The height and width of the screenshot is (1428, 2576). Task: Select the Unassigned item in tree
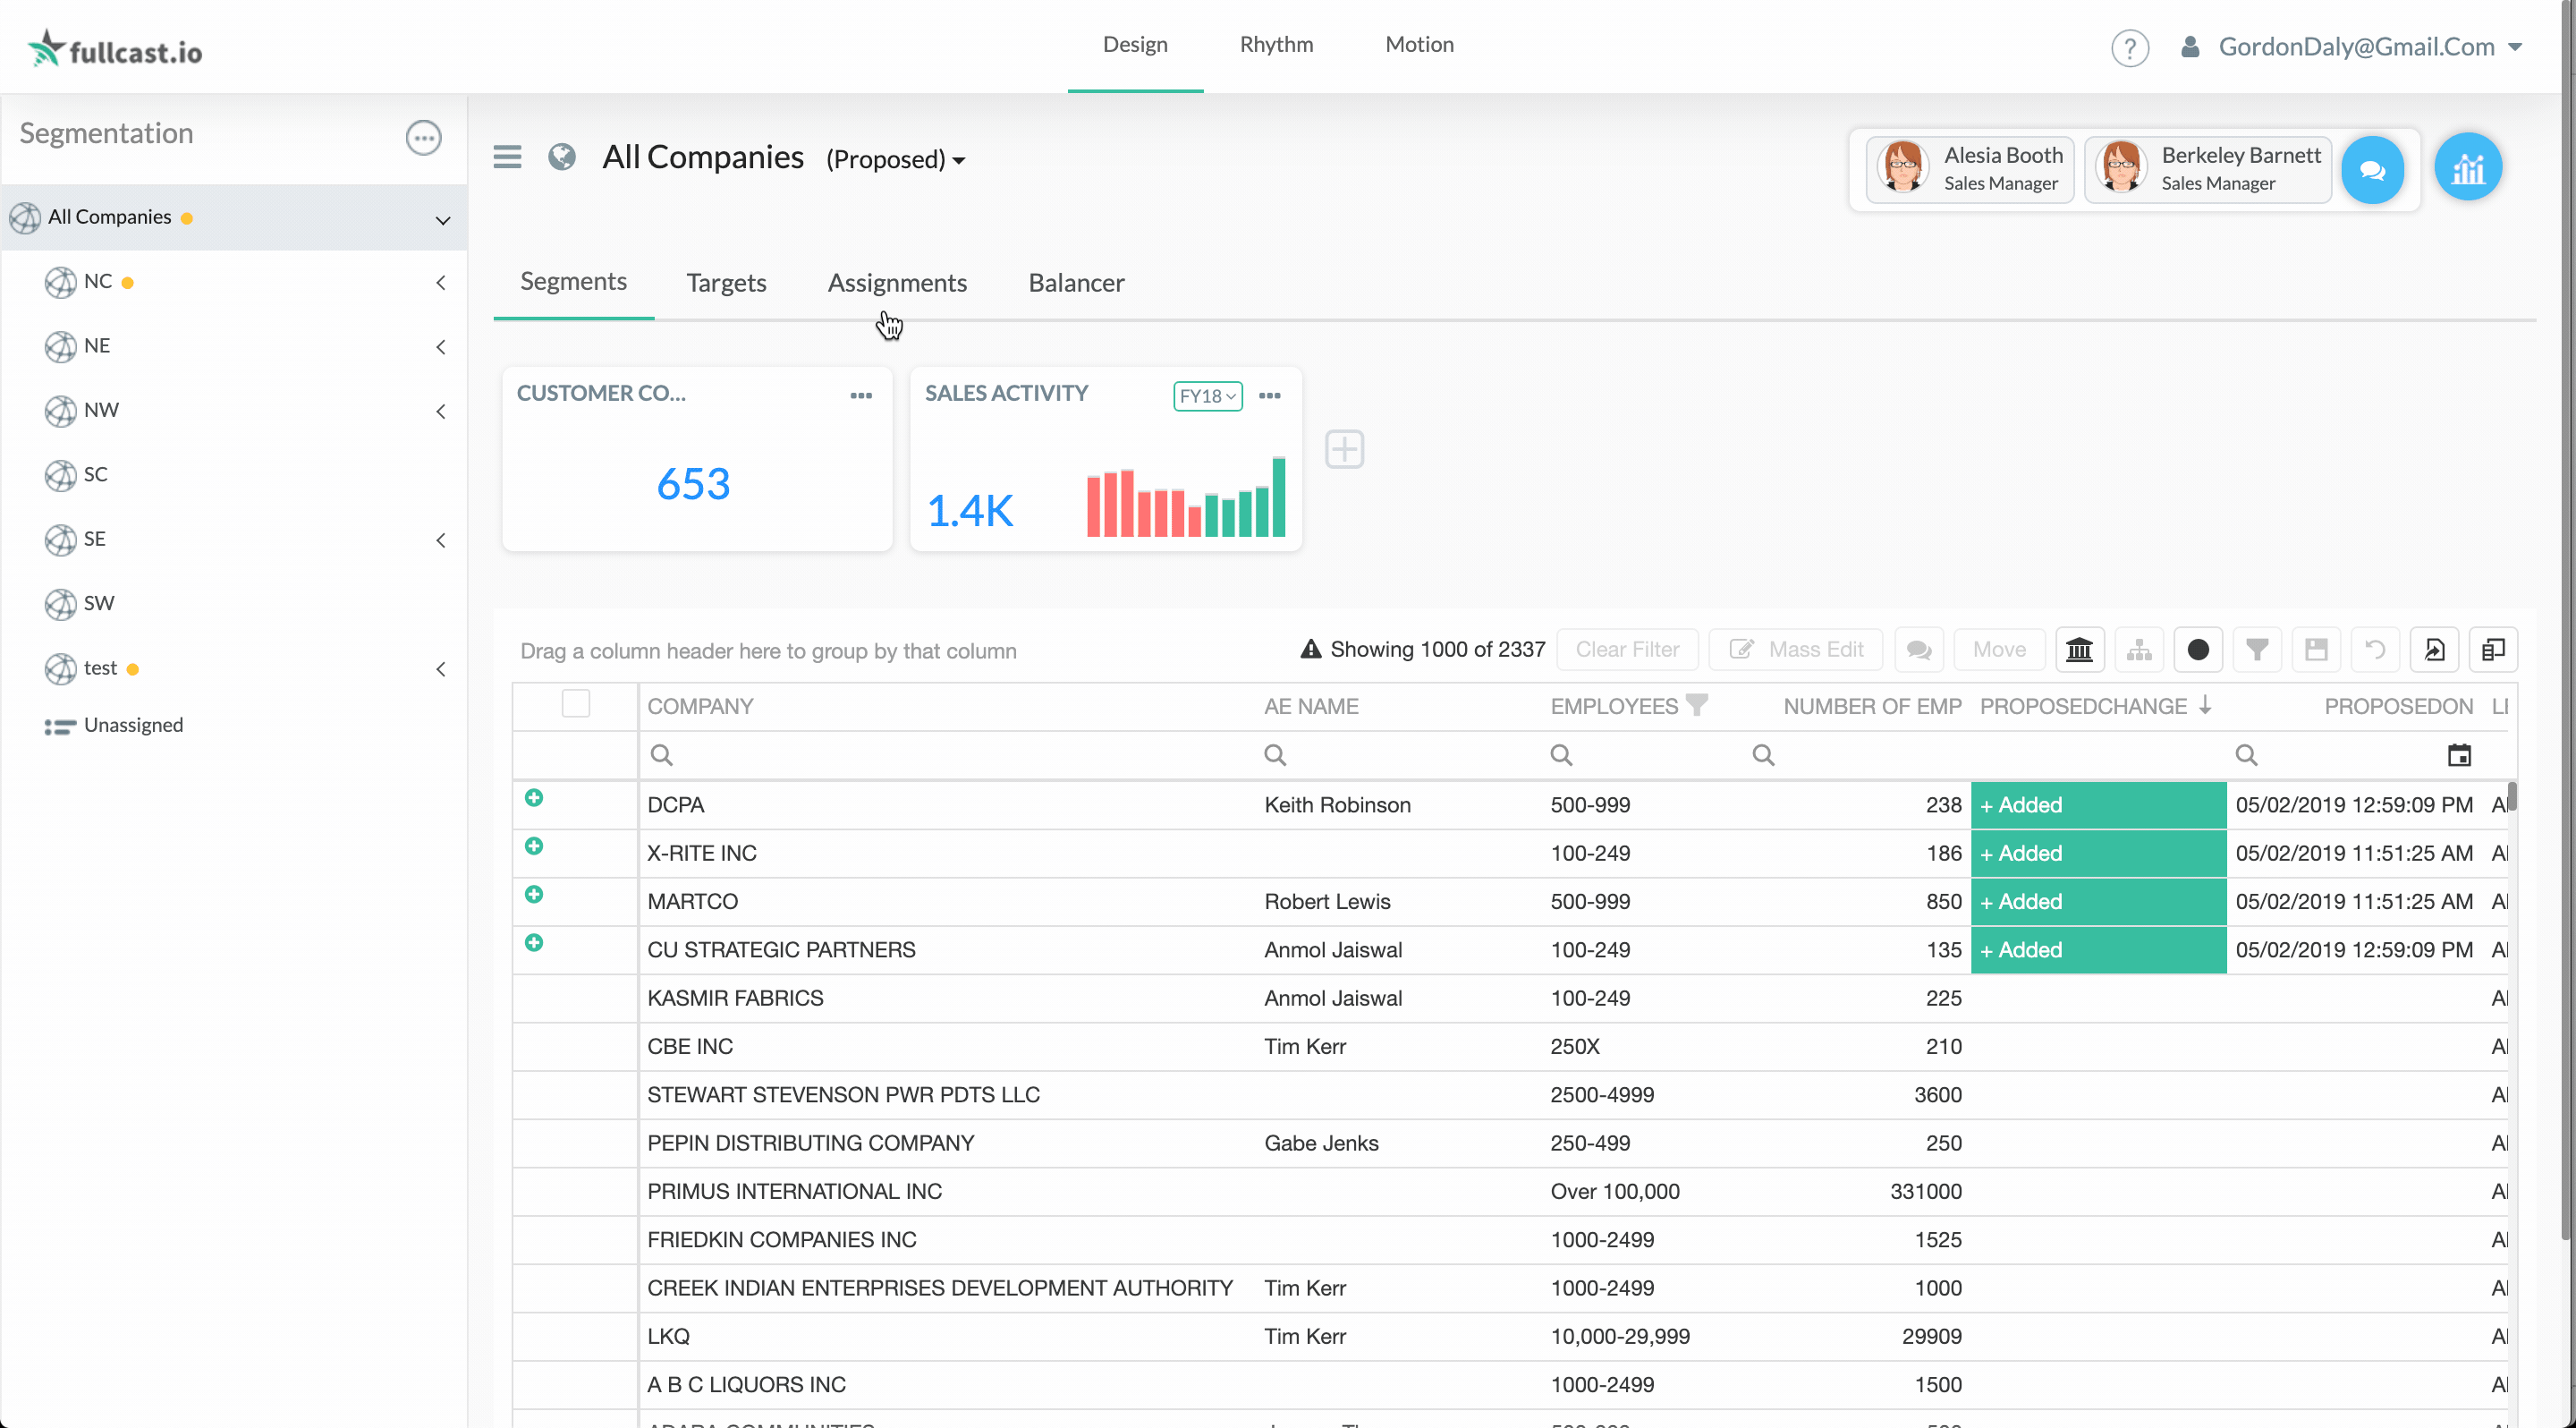tap(133, 725)
